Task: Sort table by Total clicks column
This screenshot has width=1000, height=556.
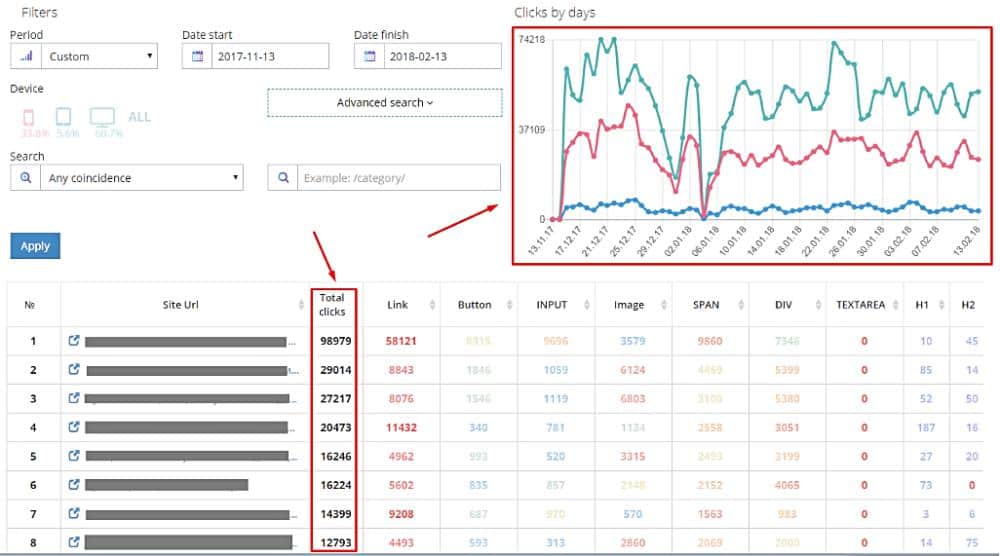Action: (x=332, y=304)
